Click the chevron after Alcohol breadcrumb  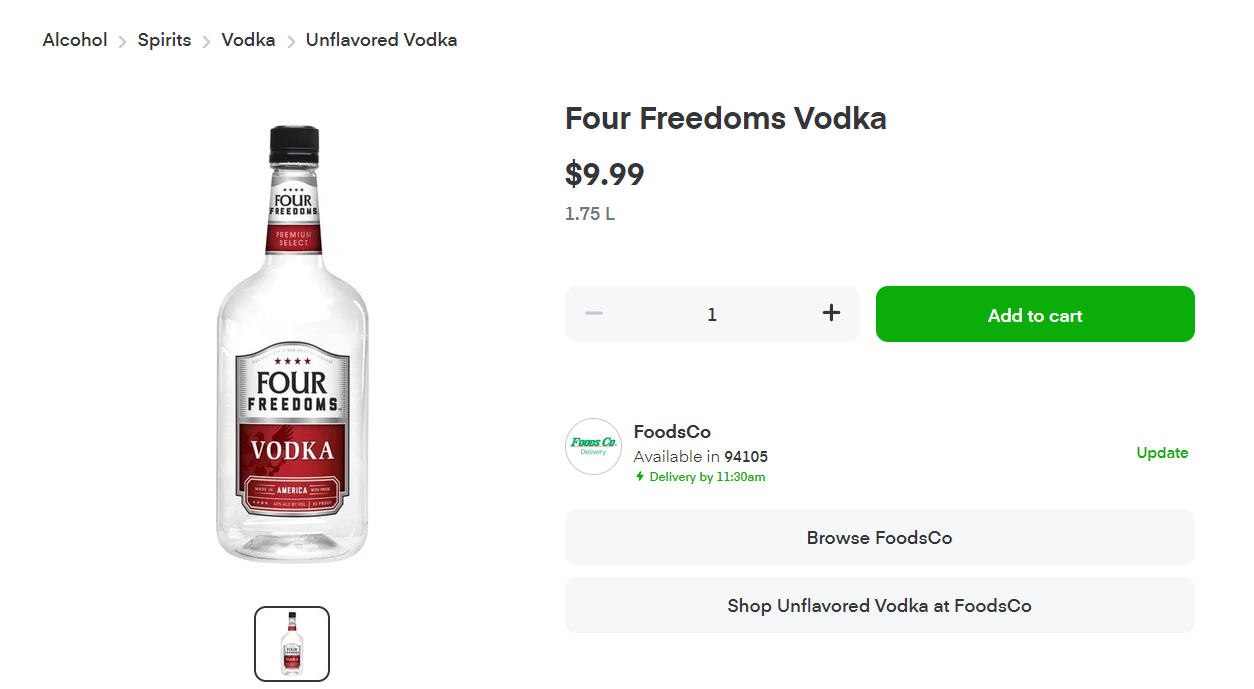pos(123,41)
